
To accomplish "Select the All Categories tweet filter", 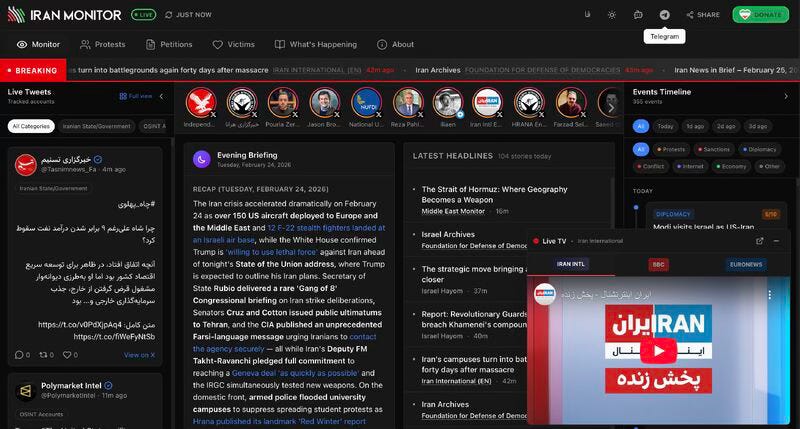I will pyautogui.click(x=31, y=126).
